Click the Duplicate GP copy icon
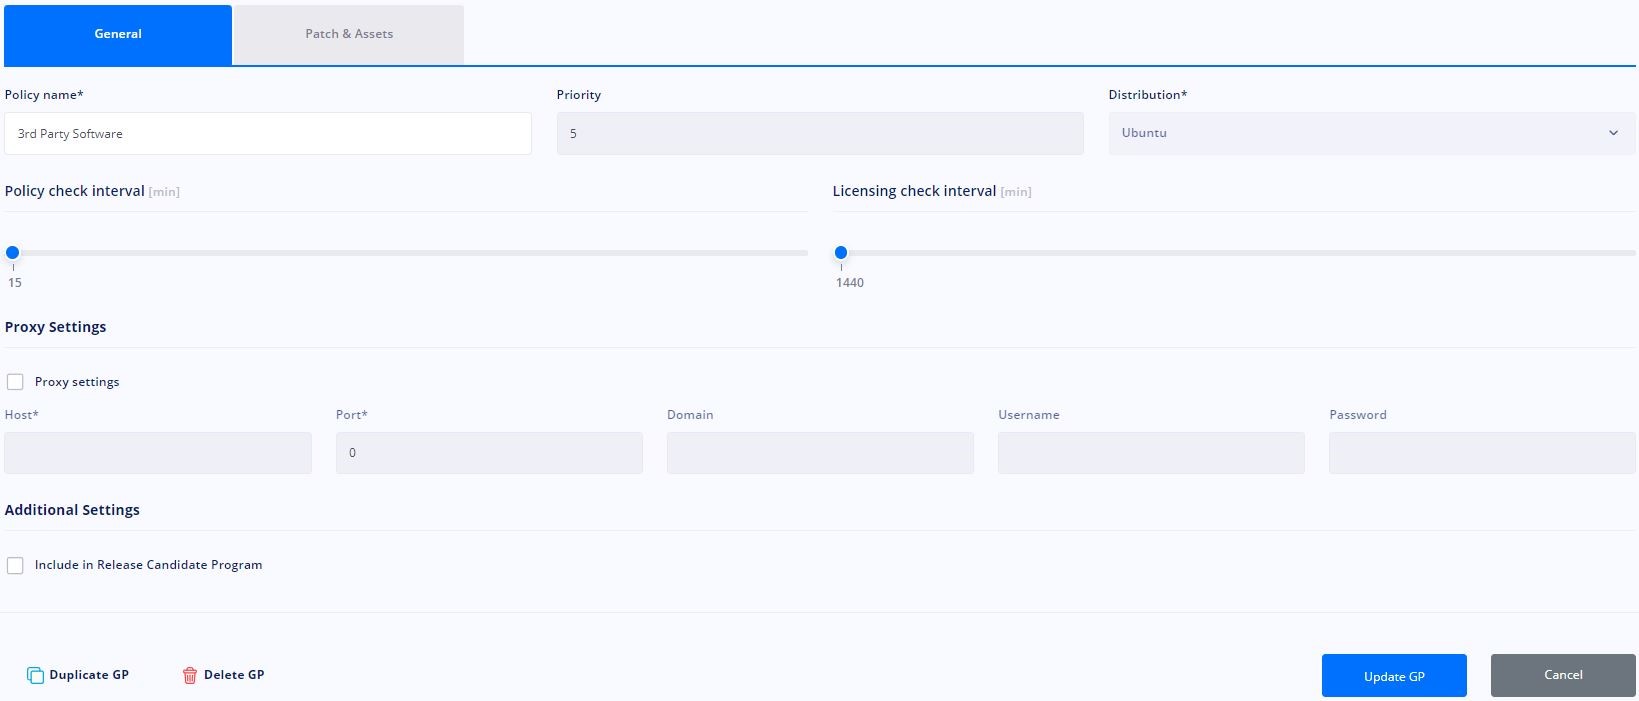This screenshot has width=1639, height=701. click(35, 675)
